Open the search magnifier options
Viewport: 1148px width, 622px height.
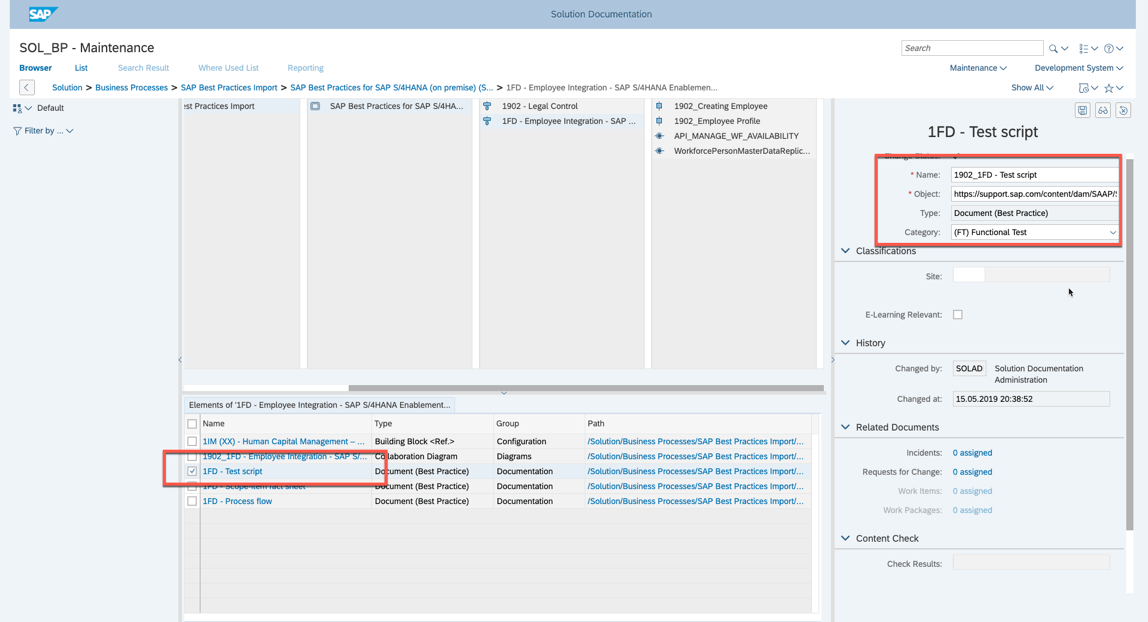point(1053,48)
